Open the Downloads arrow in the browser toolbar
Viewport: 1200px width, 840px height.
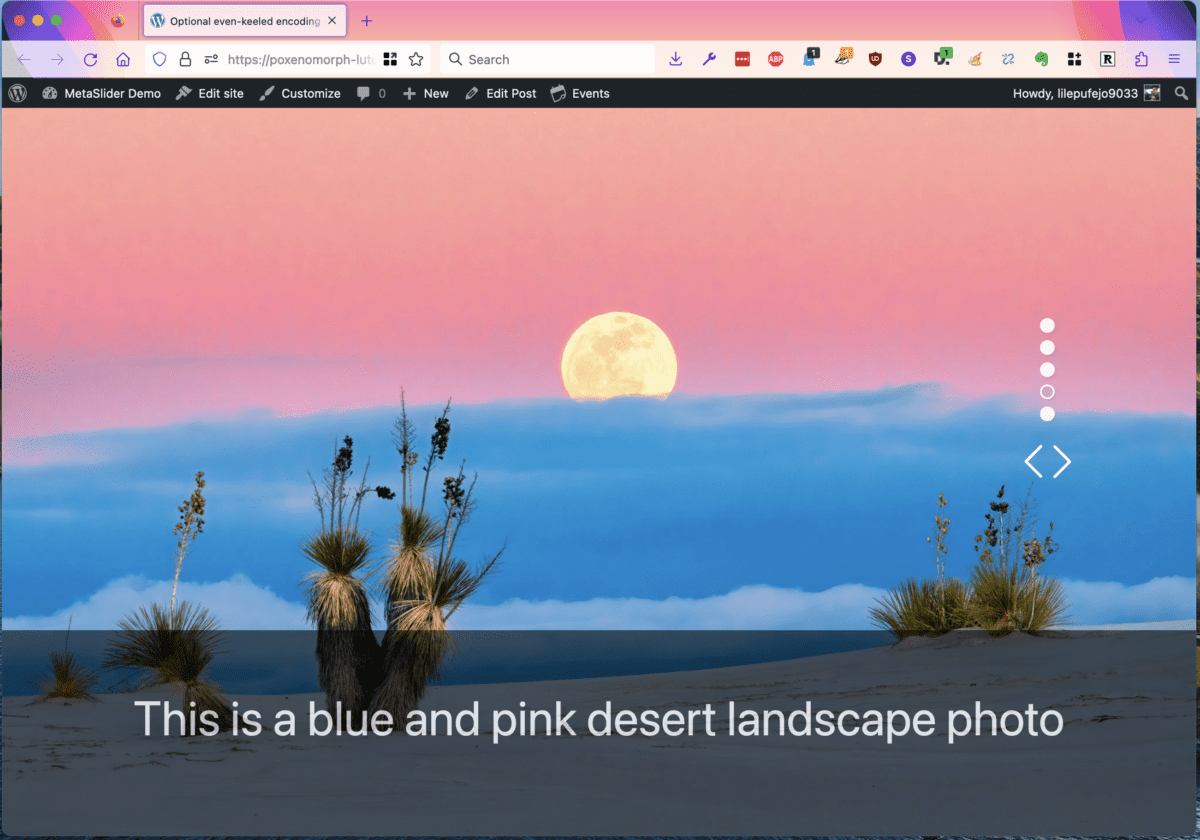675,59
